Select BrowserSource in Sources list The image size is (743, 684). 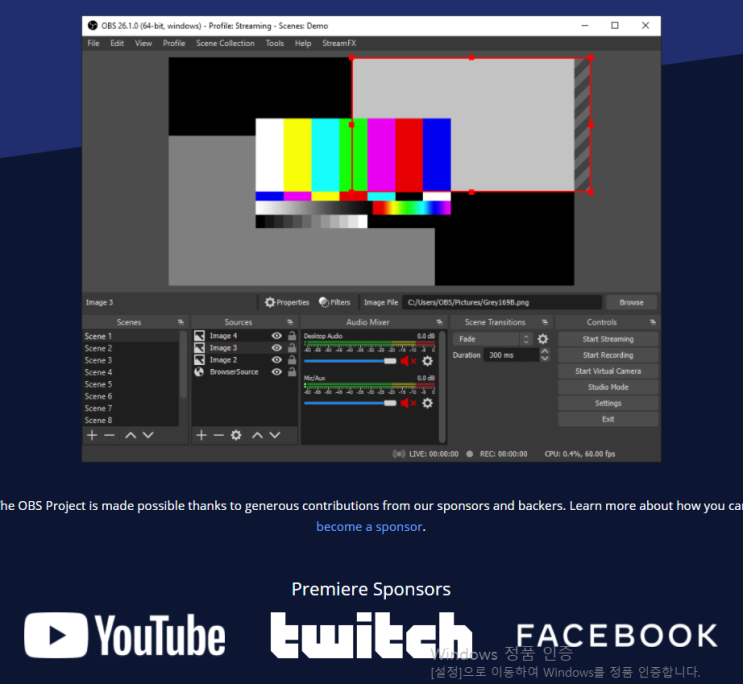245,372
